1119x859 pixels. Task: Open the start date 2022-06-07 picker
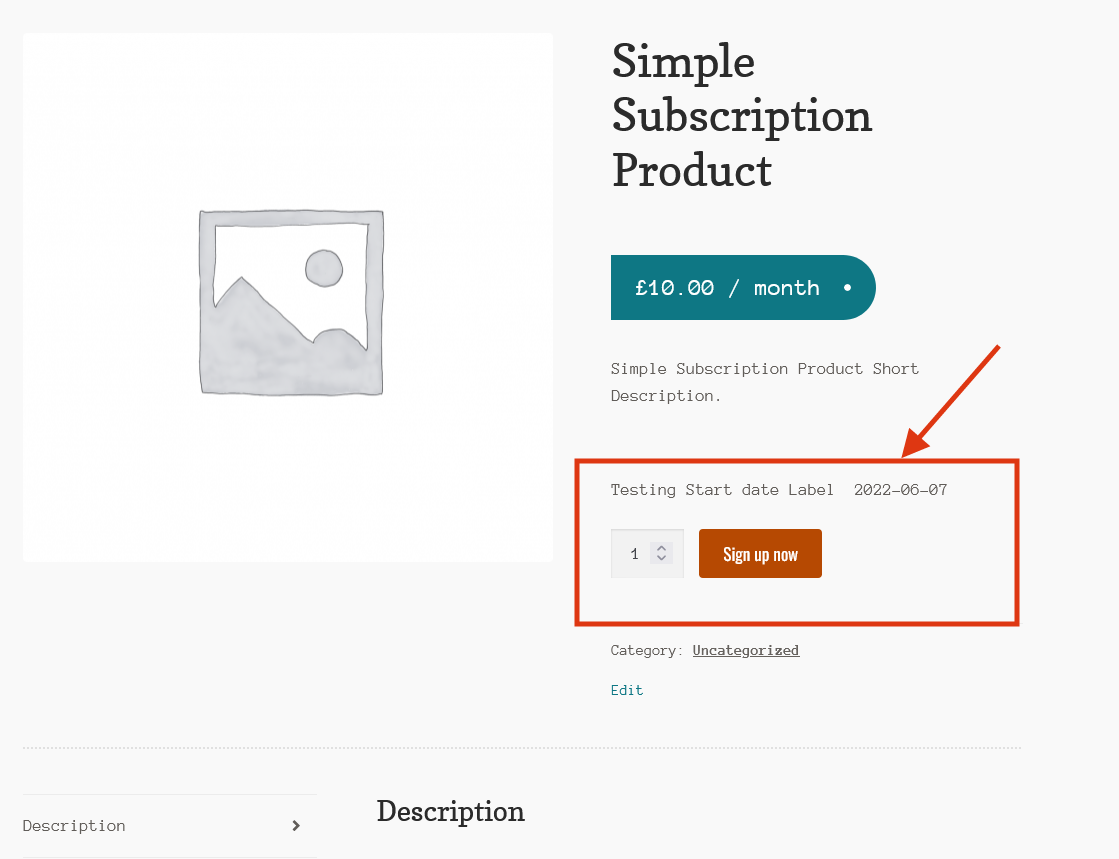click(900, 490)
